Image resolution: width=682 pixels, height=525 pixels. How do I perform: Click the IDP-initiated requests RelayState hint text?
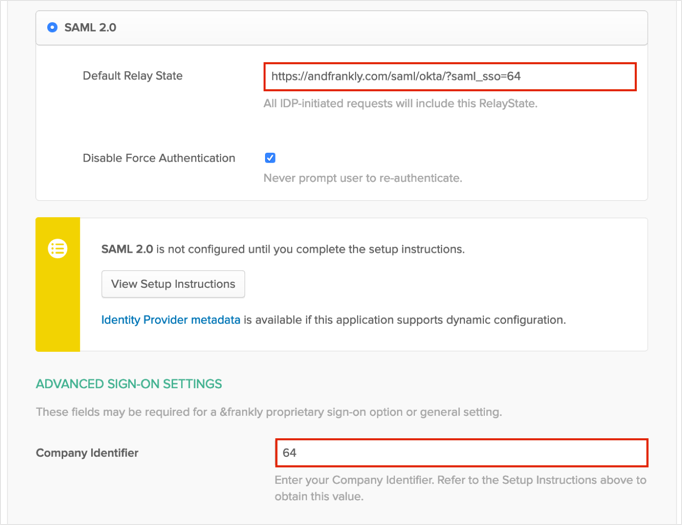pyautogui.click(x=400, y=103)
